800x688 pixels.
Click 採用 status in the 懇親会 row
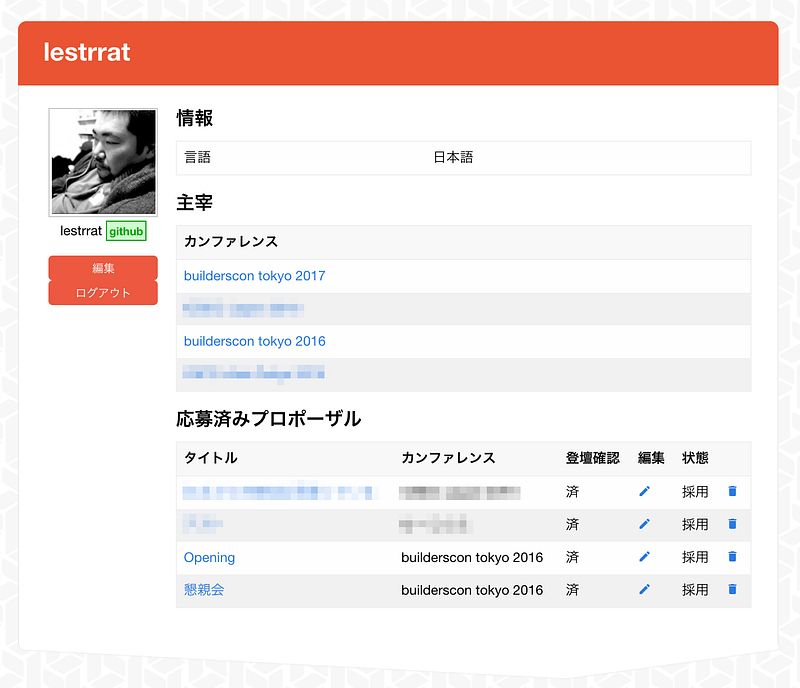[695, 590]
